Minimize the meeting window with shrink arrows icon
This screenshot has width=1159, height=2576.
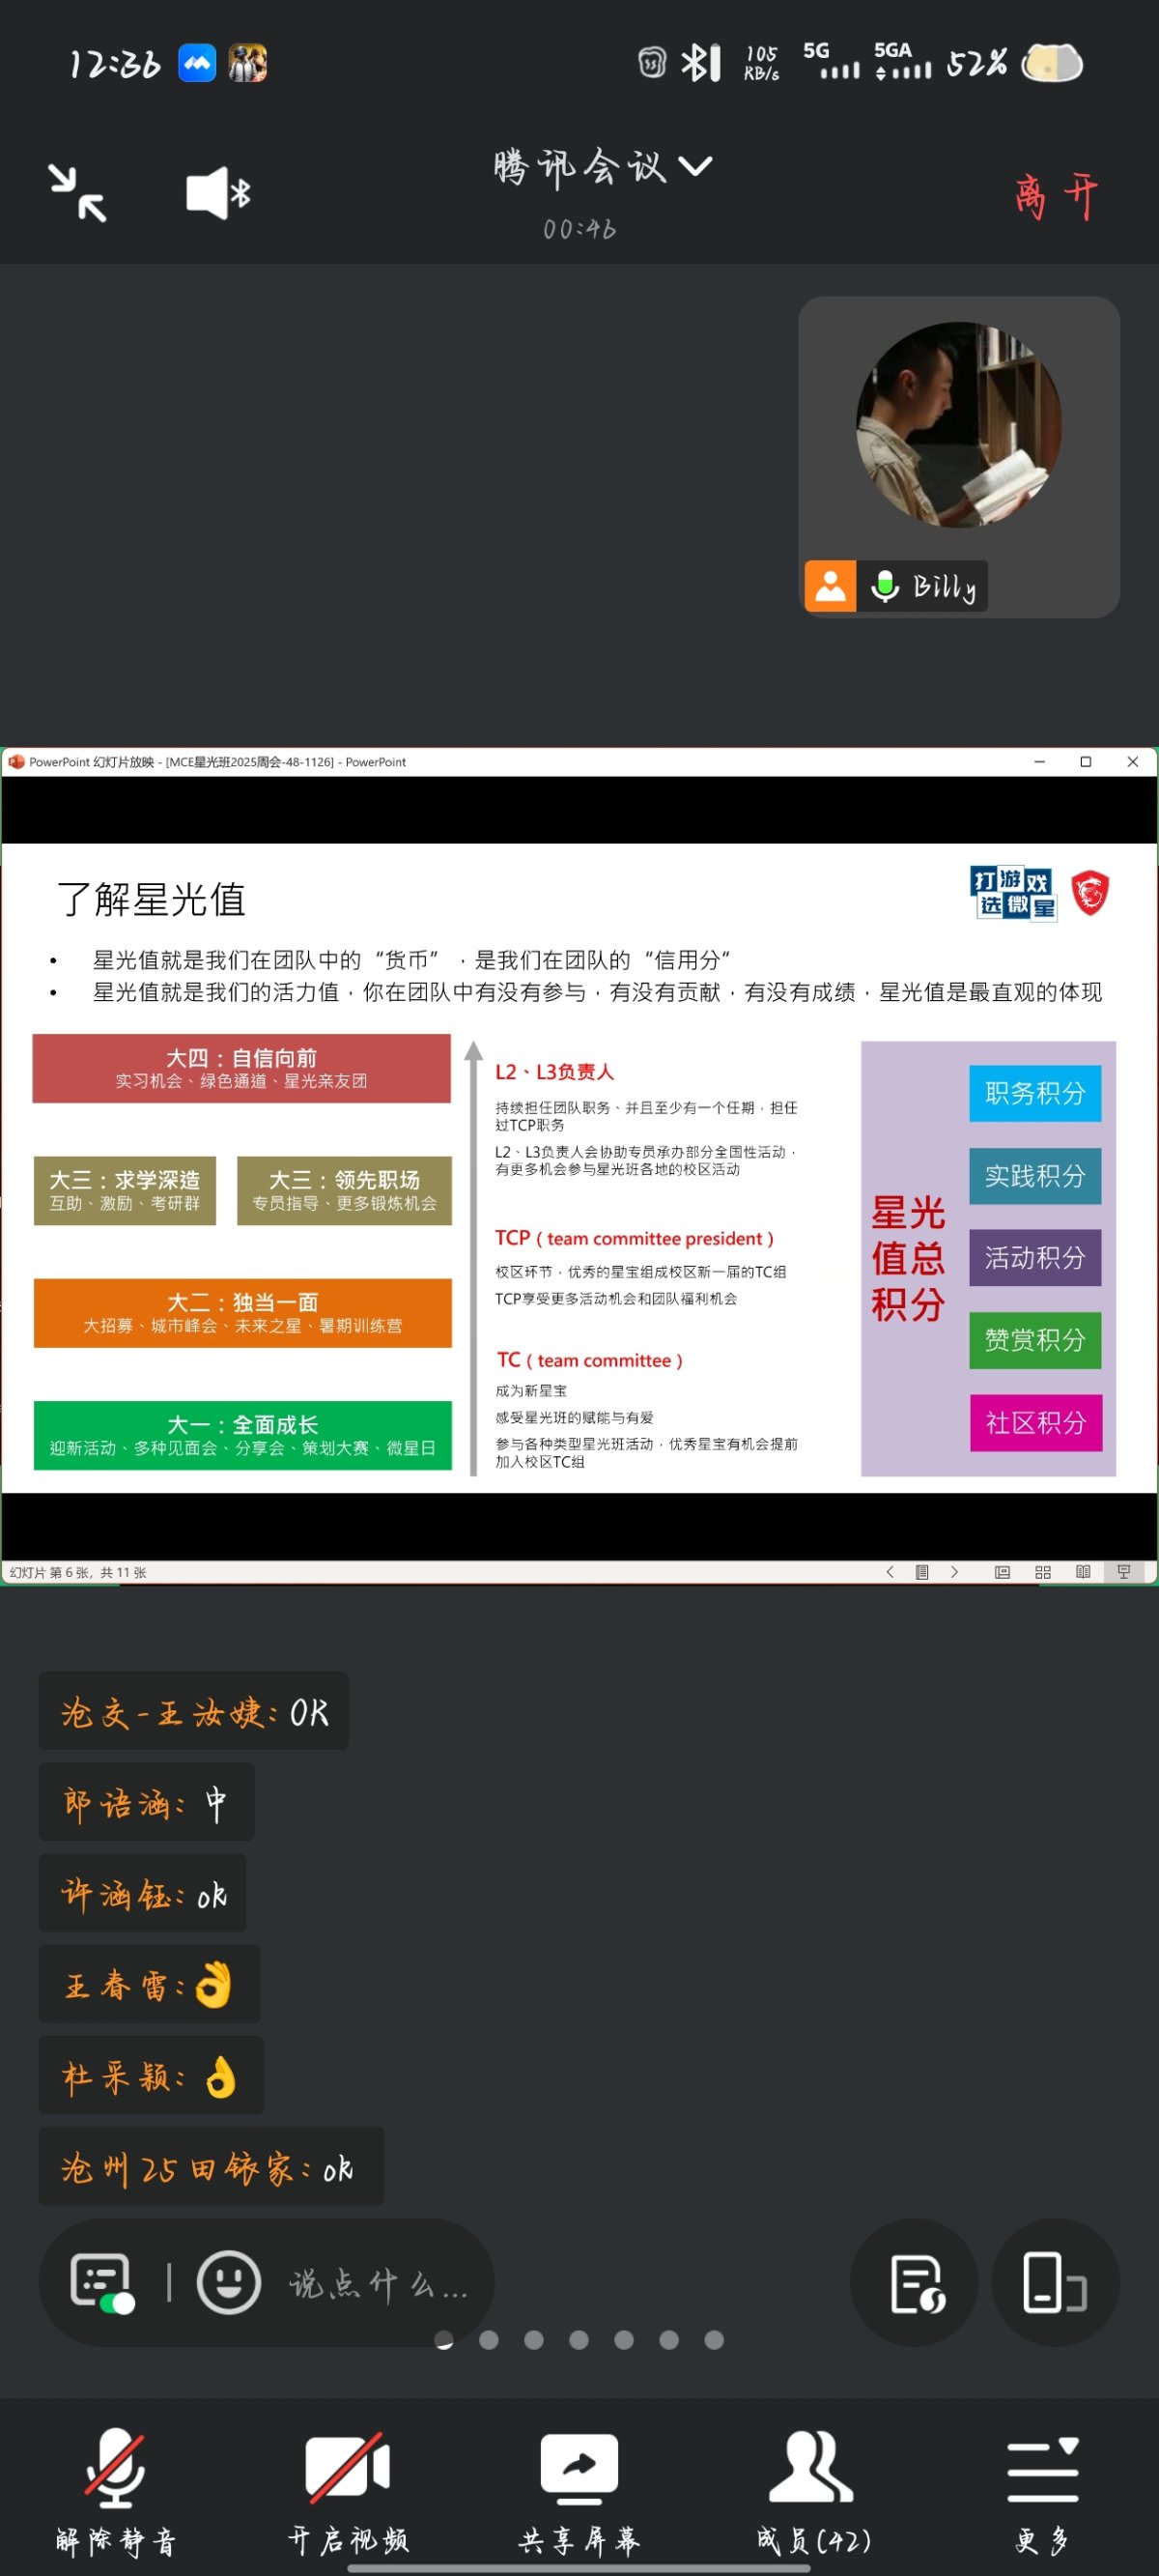click(x=77, y=193)
